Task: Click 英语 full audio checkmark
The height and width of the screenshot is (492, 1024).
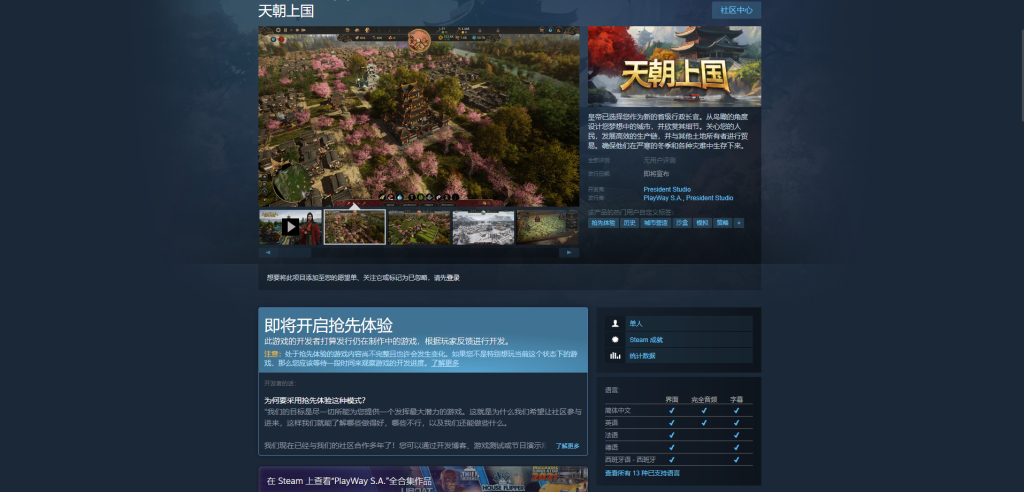Action: click(x=704, y=423)
